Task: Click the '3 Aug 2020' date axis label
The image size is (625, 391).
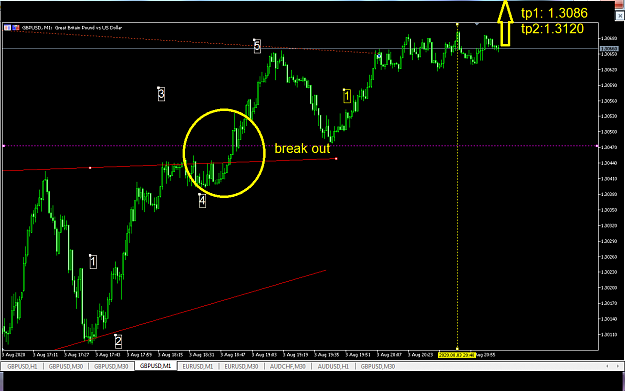Action: tap(14, 355)
